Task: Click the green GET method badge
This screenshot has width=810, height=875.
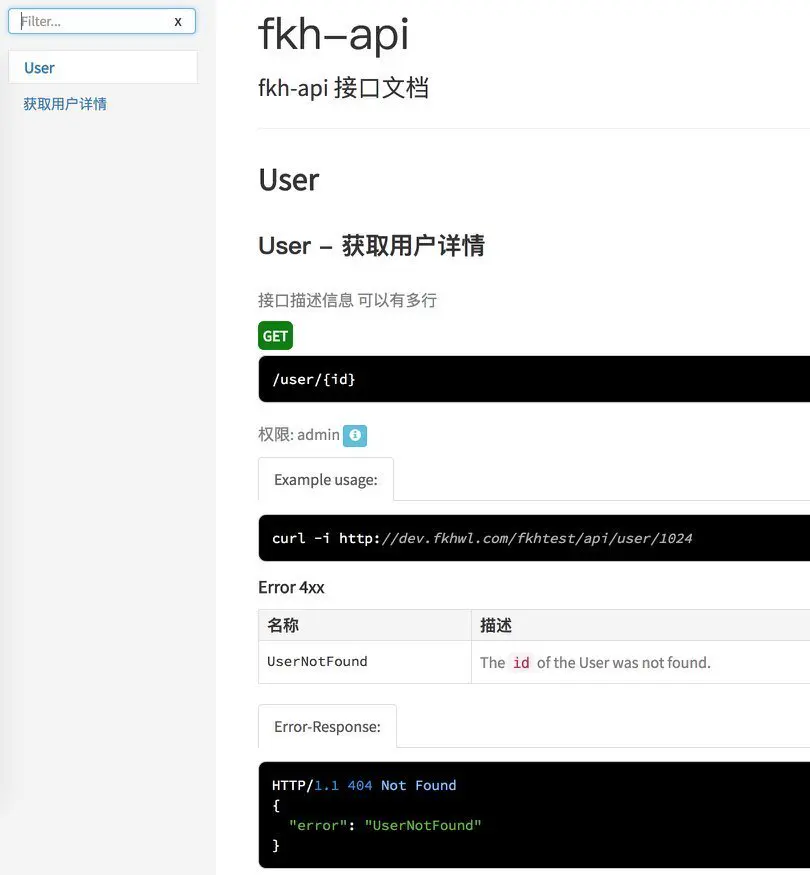Action: tap(275, 335)
